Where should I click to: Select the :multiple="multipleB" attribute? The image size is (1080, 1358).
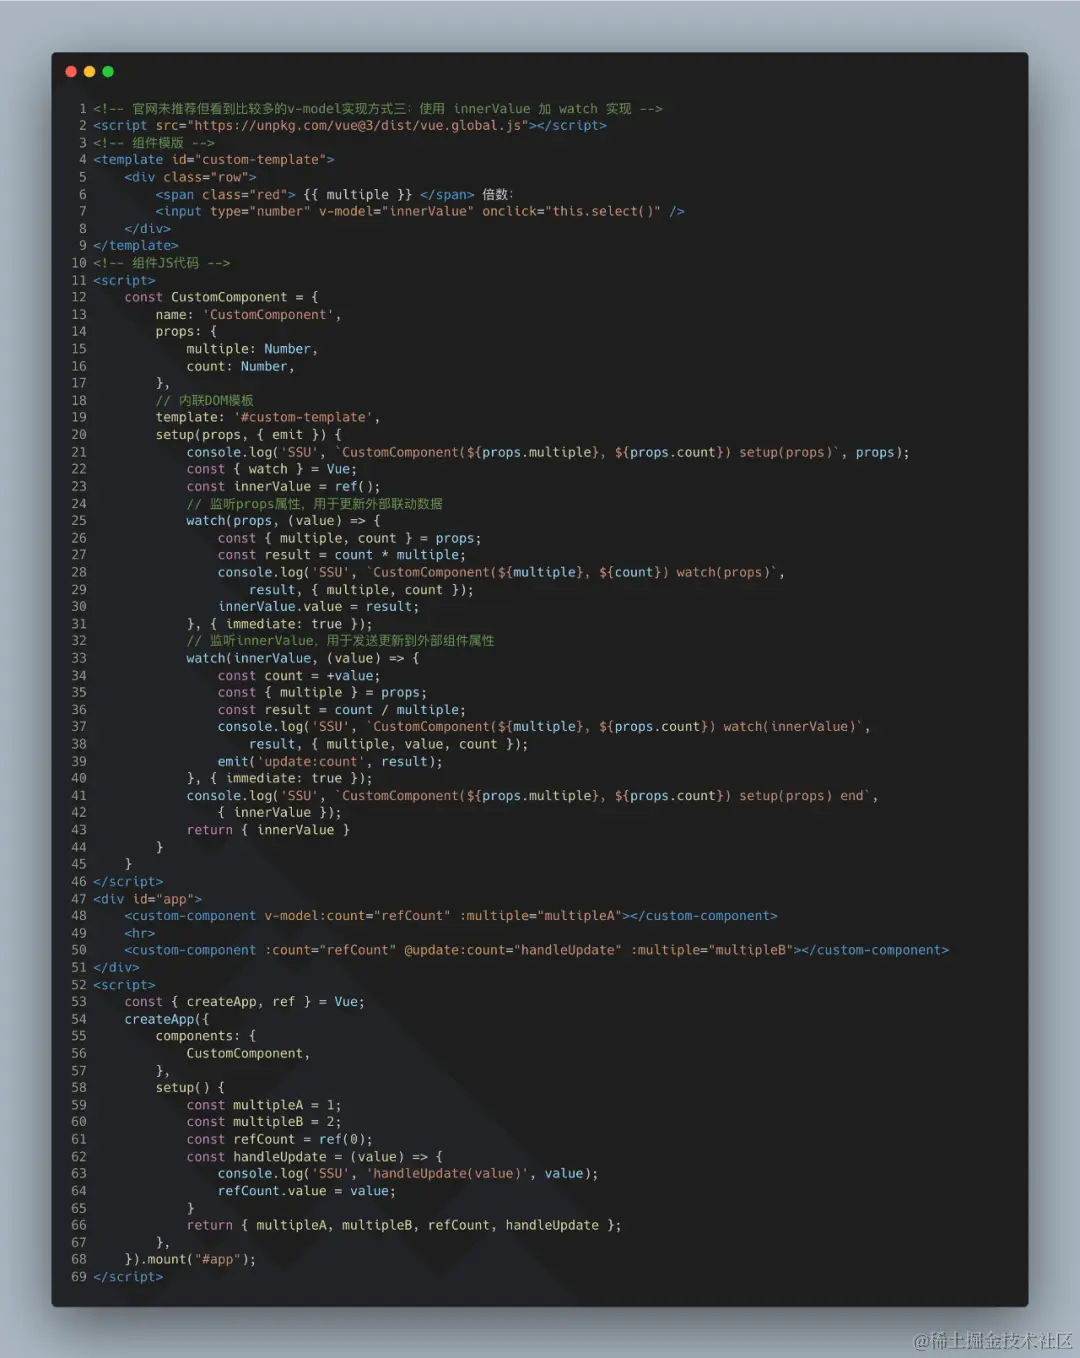pyautogui.click(x=712, y=950)
